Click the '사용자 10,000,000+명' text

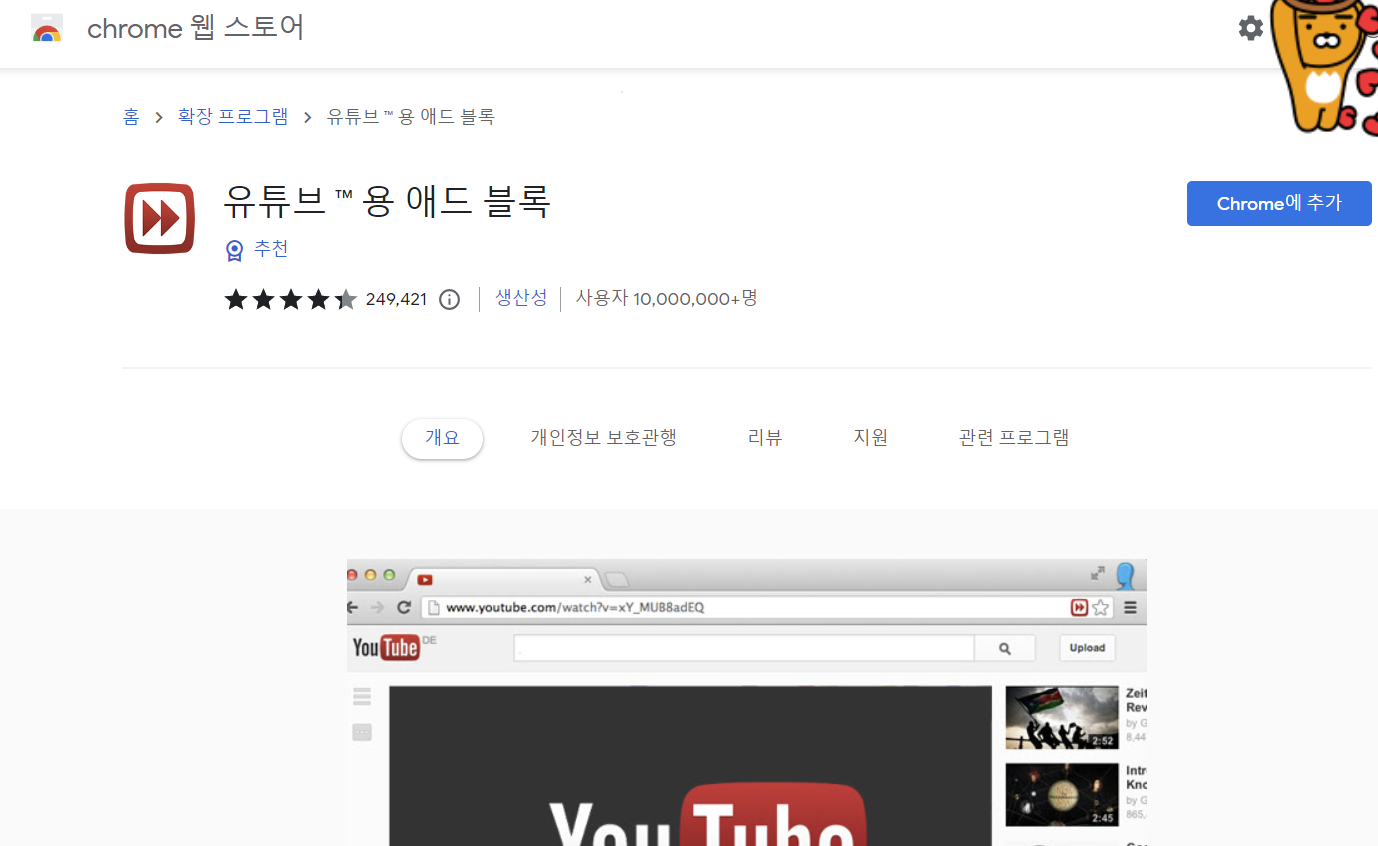(x=666, y=298)
